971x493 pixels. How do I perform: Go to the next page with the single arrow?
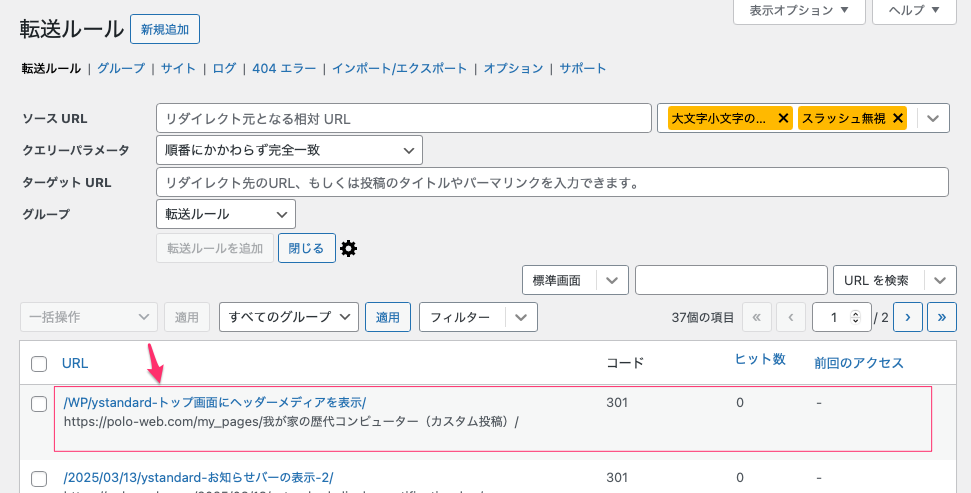click(x=907, y=317)
